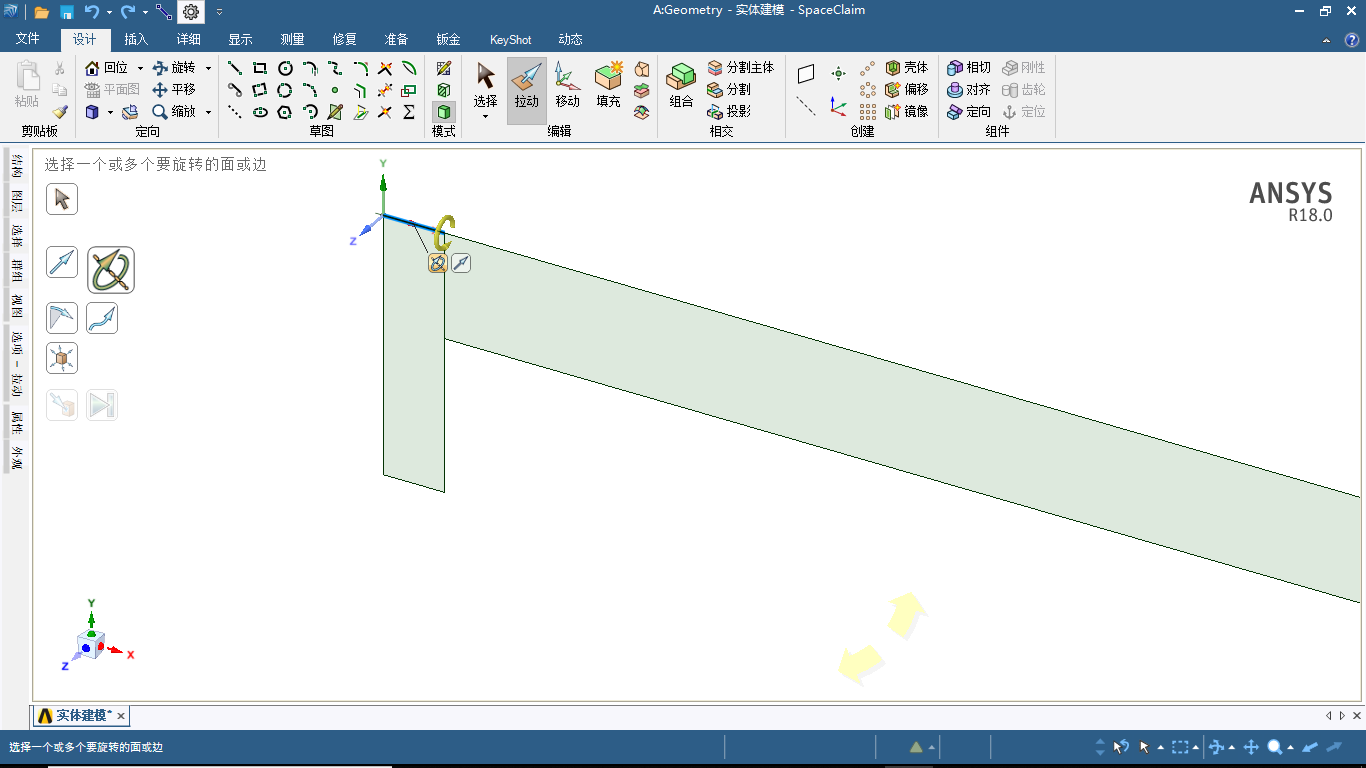Viewport: 1366px width, 768px height.
Task: Select the sketch Line tool
Action: [x=235, y=68]
